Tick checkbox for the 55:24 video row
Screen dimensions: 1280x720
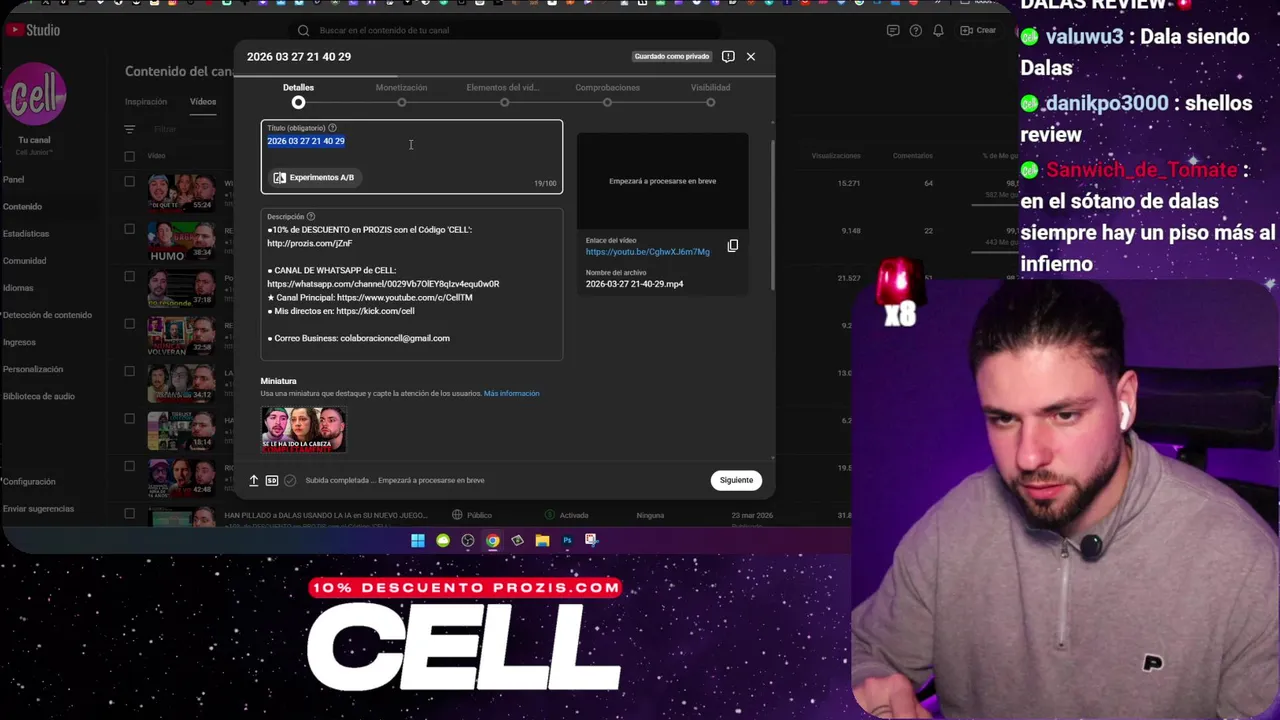point(129,181)
